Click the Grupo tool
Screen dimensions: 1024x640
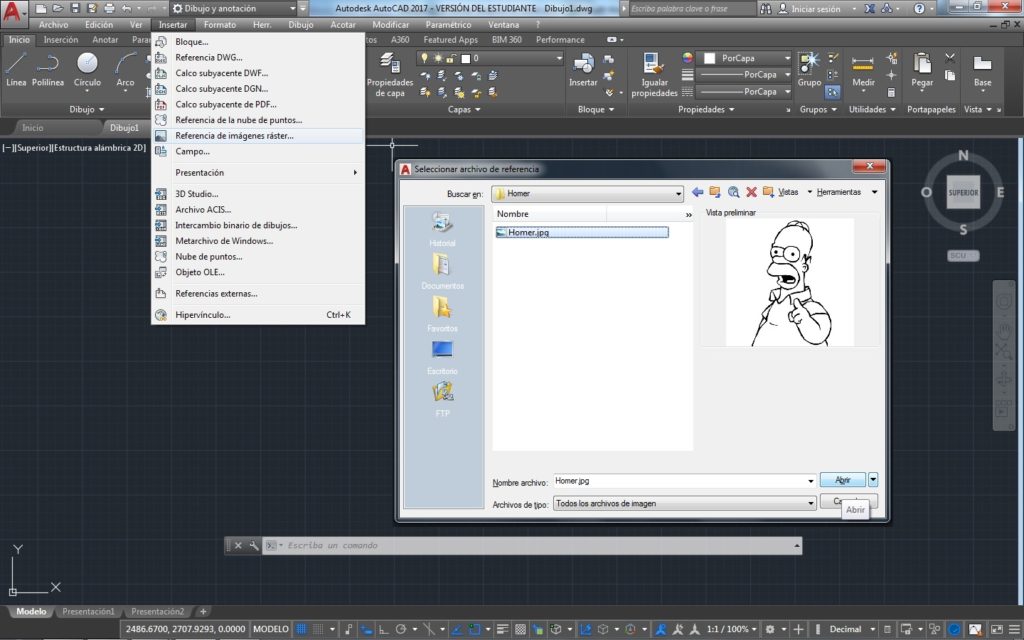click(x=809, y=69)
